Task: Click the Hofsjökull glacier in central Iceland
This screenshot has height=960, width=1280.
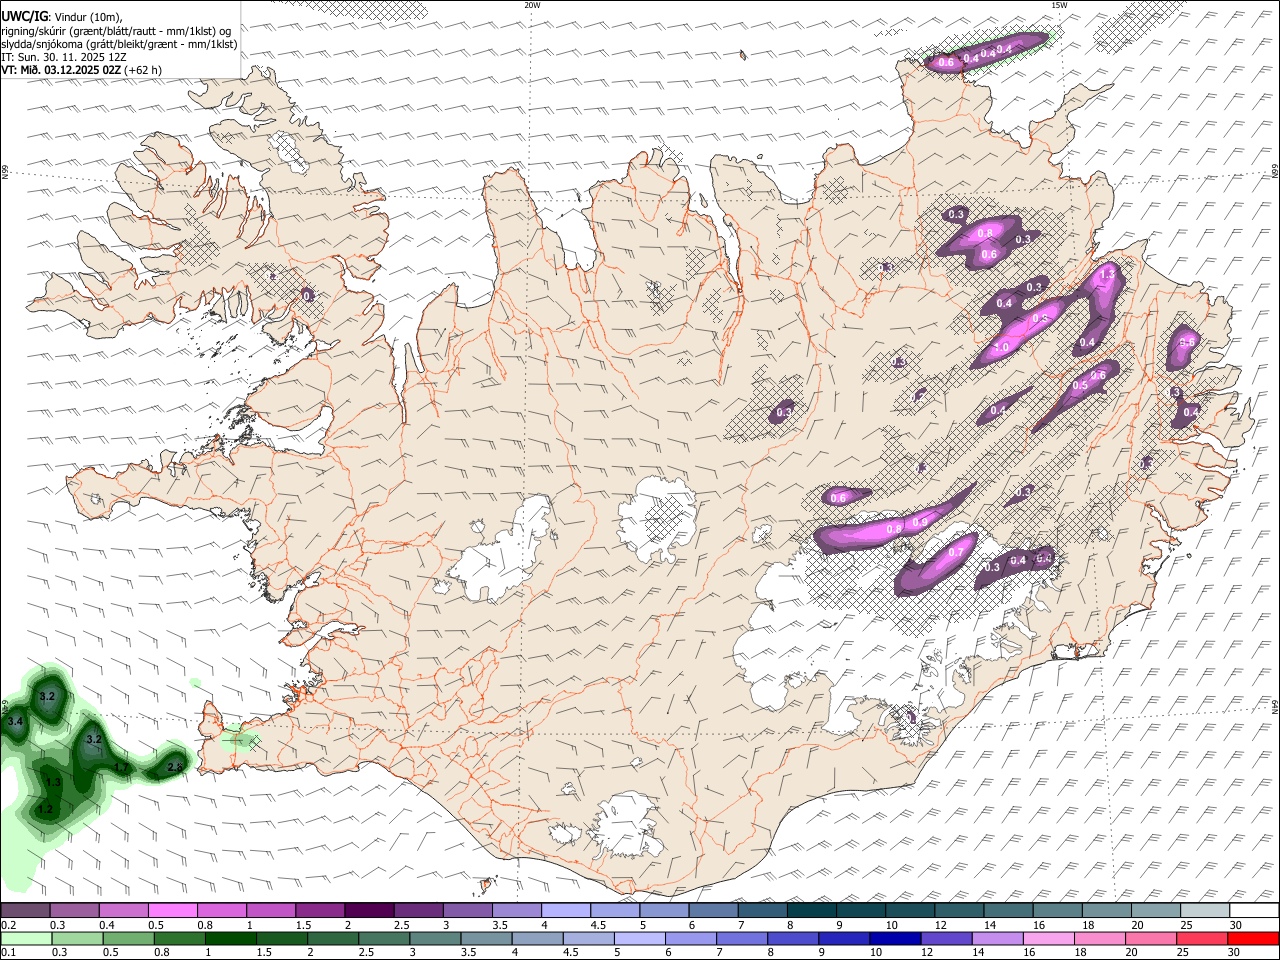Action: pyautogui.click(x=657, y=520)
